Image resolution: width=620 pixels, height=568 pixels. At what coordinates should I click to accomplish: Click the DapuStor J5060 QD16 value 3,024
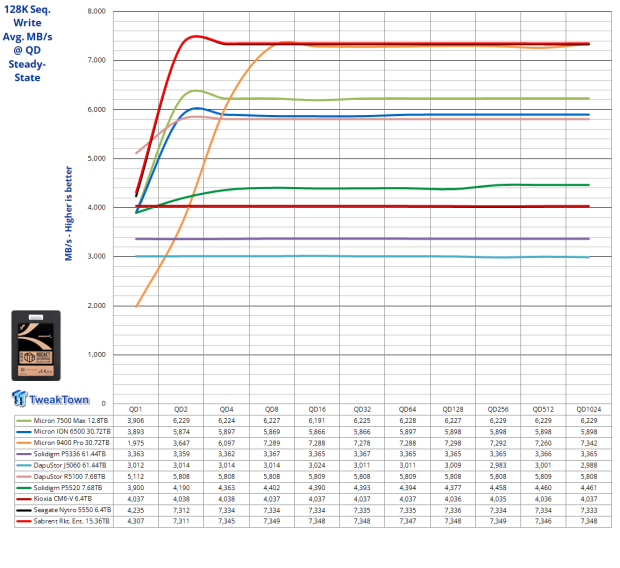pos(317,466)
